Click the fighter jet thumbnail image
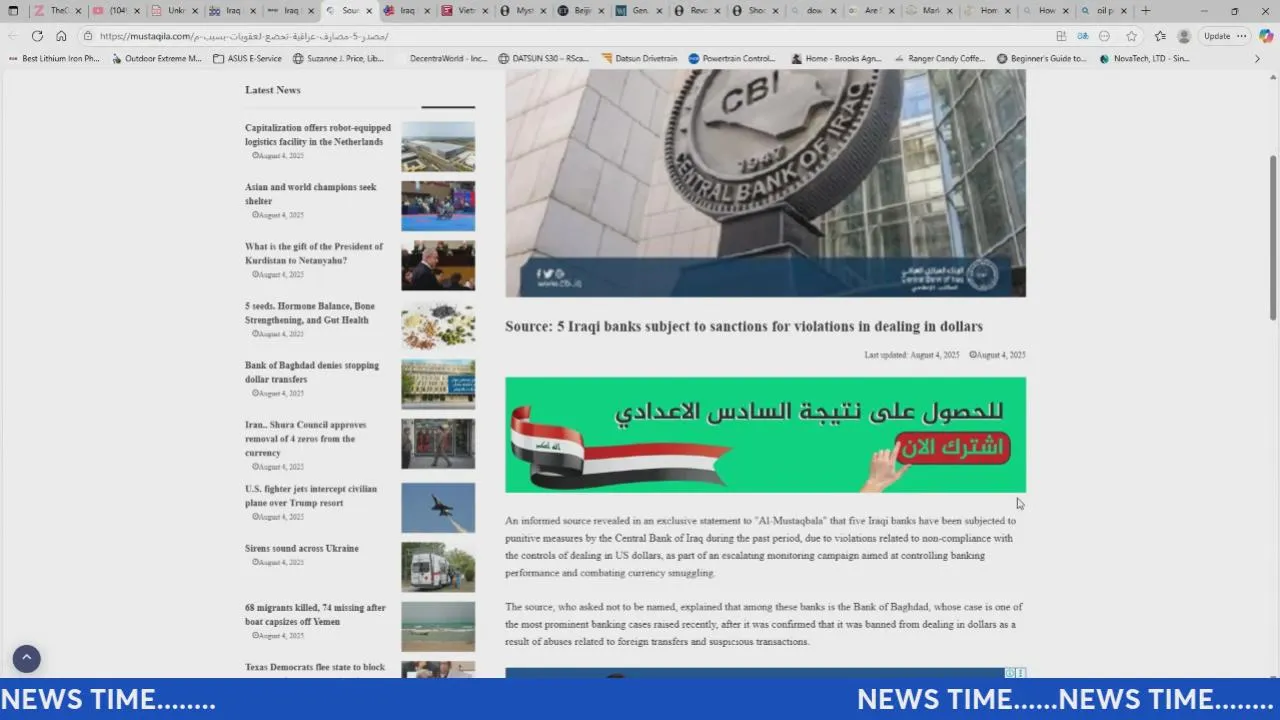The image size is (1280, 720). click(x=438, y=508)
